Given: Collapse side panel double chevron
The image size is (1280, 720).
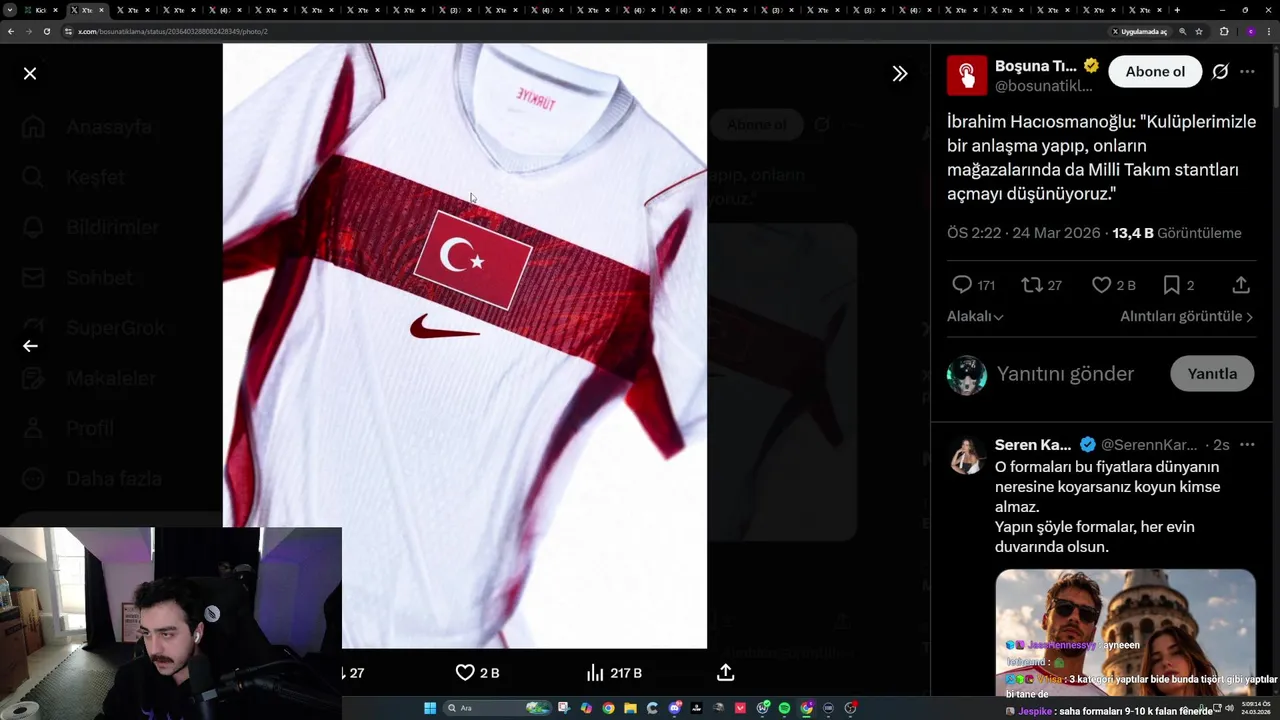Looking at the screenshot, I should (900, 73).
